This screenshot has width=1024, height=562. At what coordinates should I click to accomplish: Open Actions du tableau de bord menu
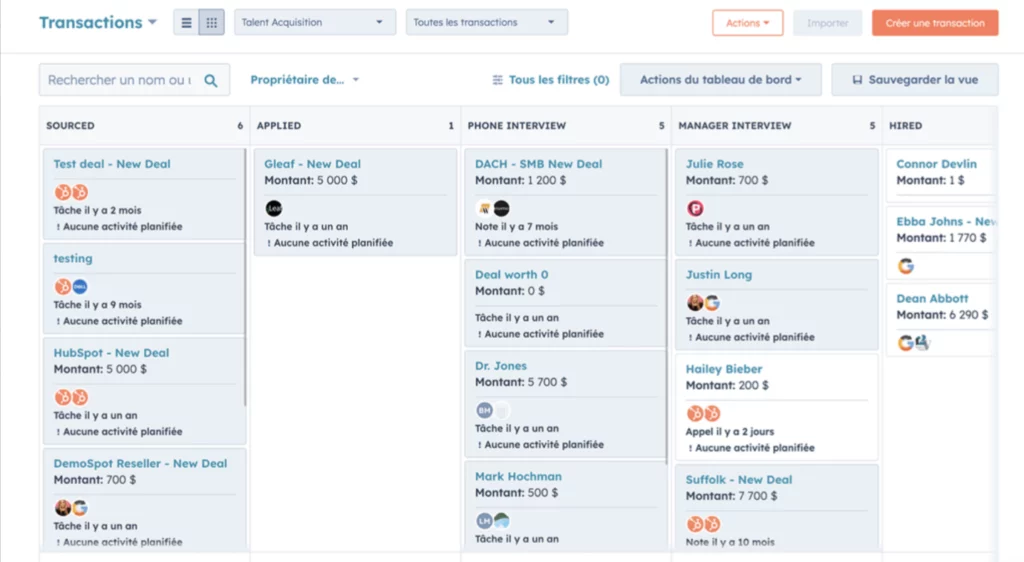pos(720,80)
